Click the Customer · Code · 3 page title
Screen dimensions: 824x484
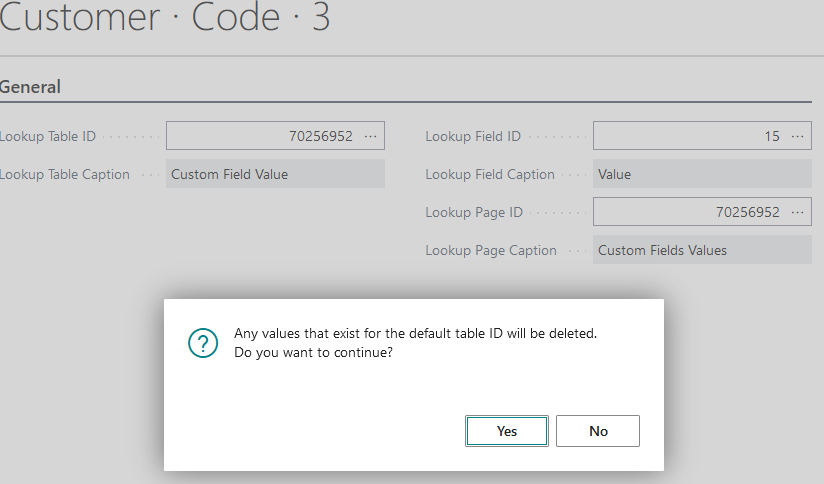(x=165, y=20)
